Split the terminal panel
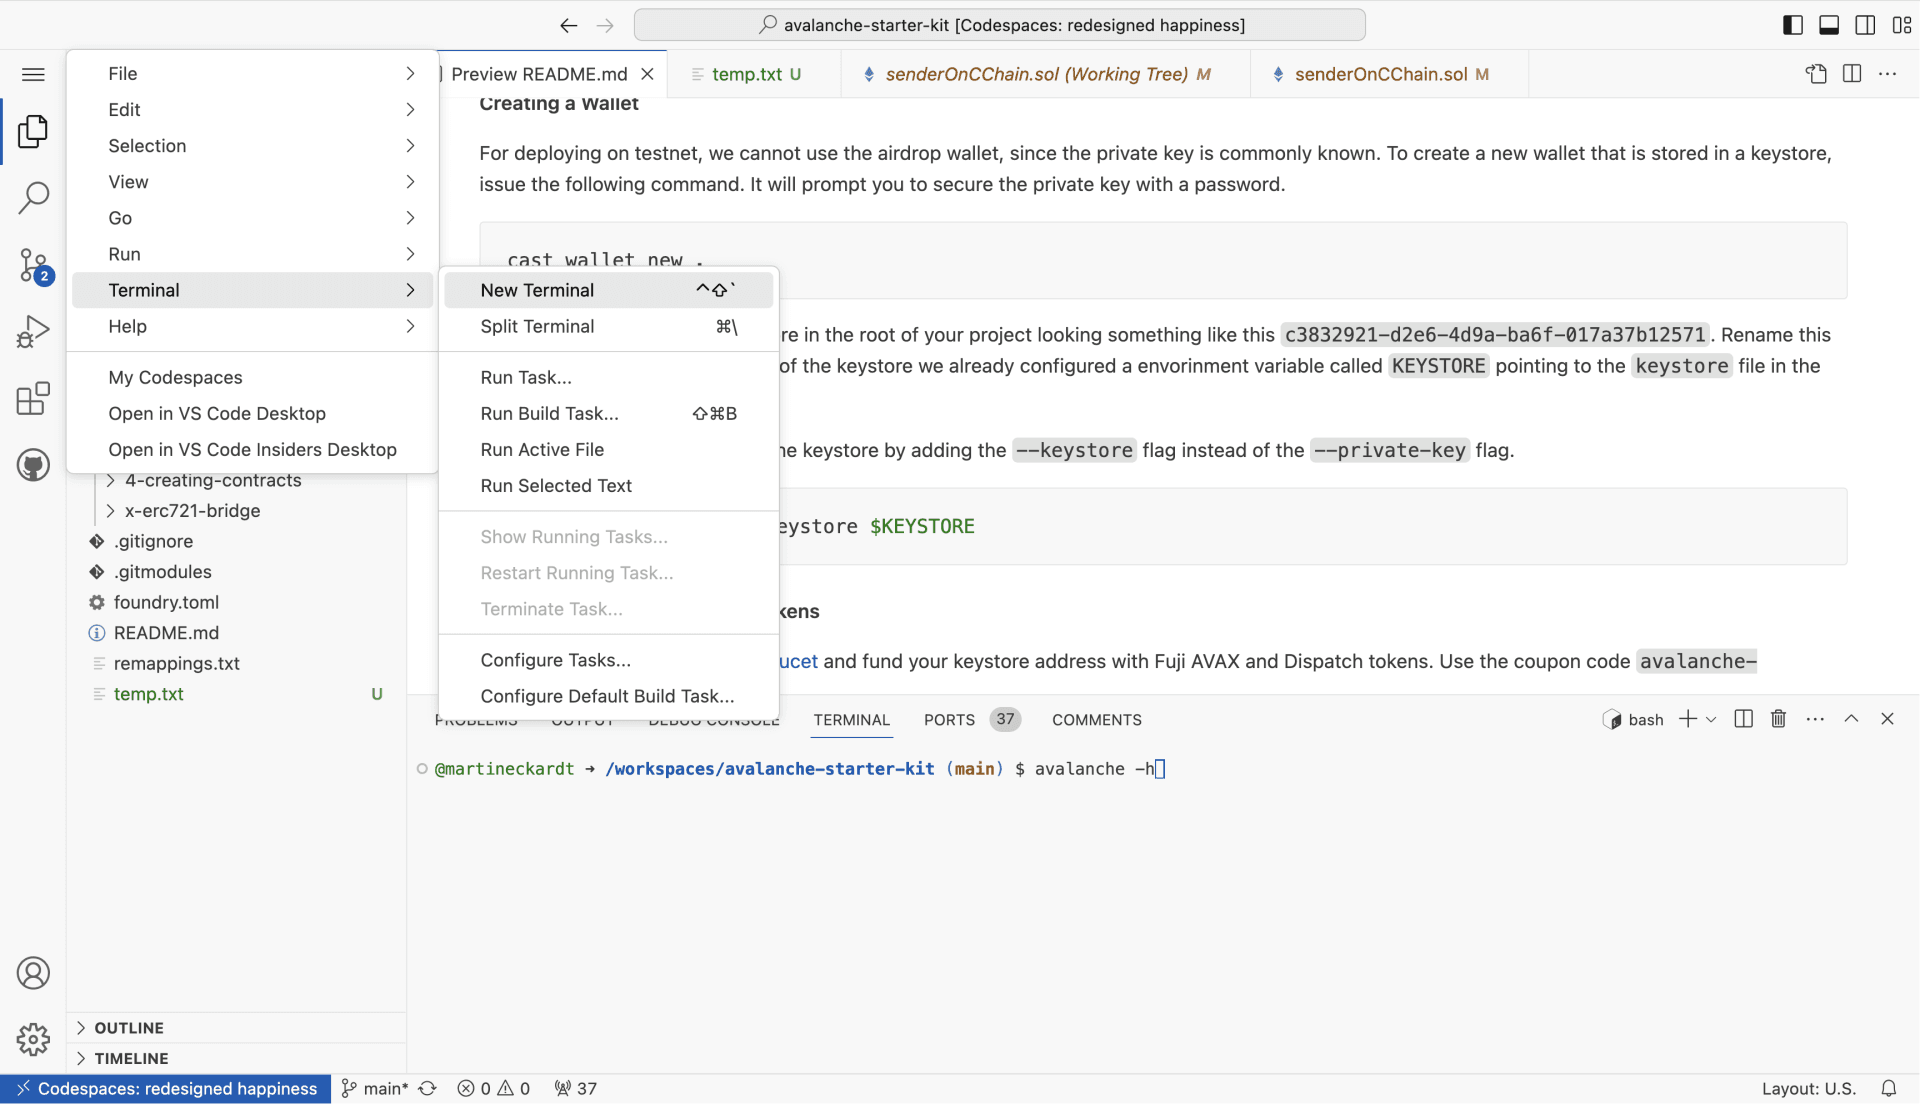This screenshot has height=1104, width=1920. [1743, 719]
